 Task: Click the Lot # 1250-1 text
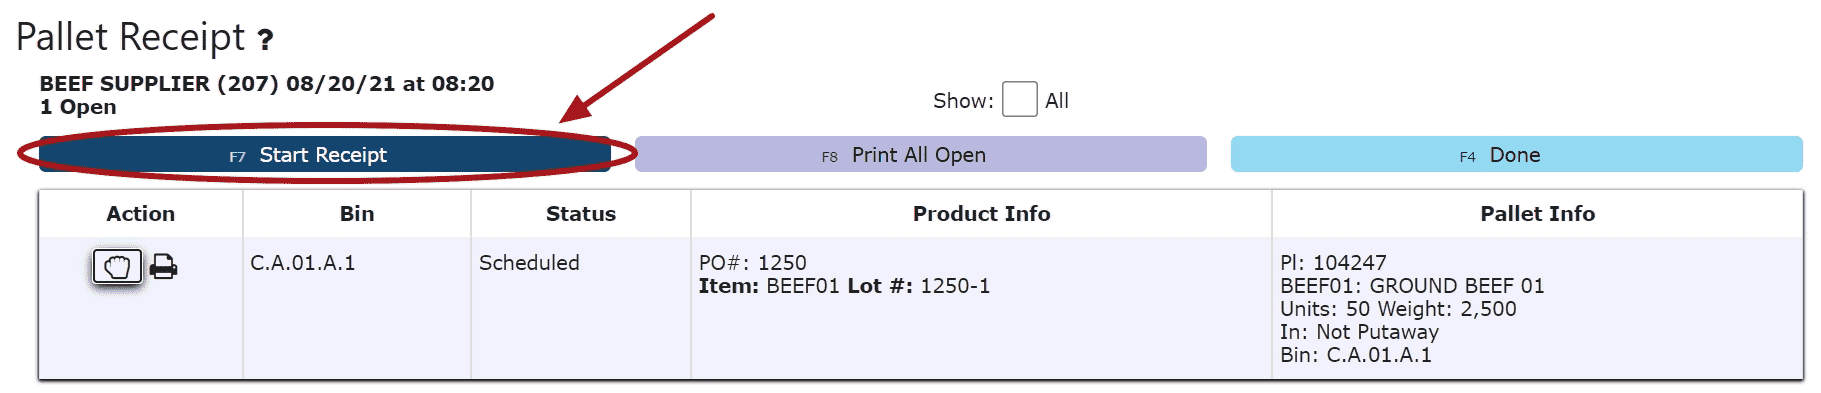(918, 286)
